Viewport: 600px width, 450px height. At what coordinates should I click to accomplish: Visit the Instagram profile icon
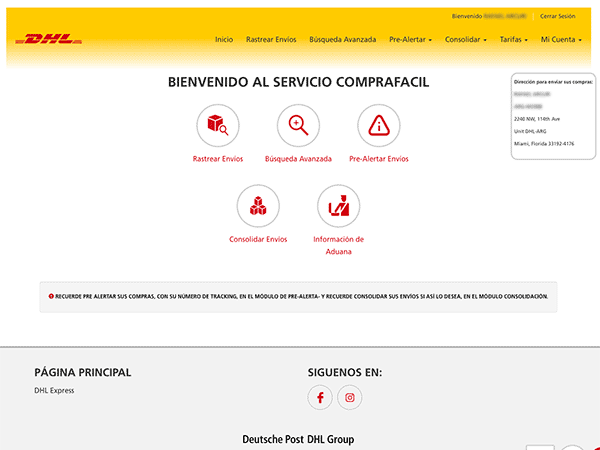click(349, 398)
